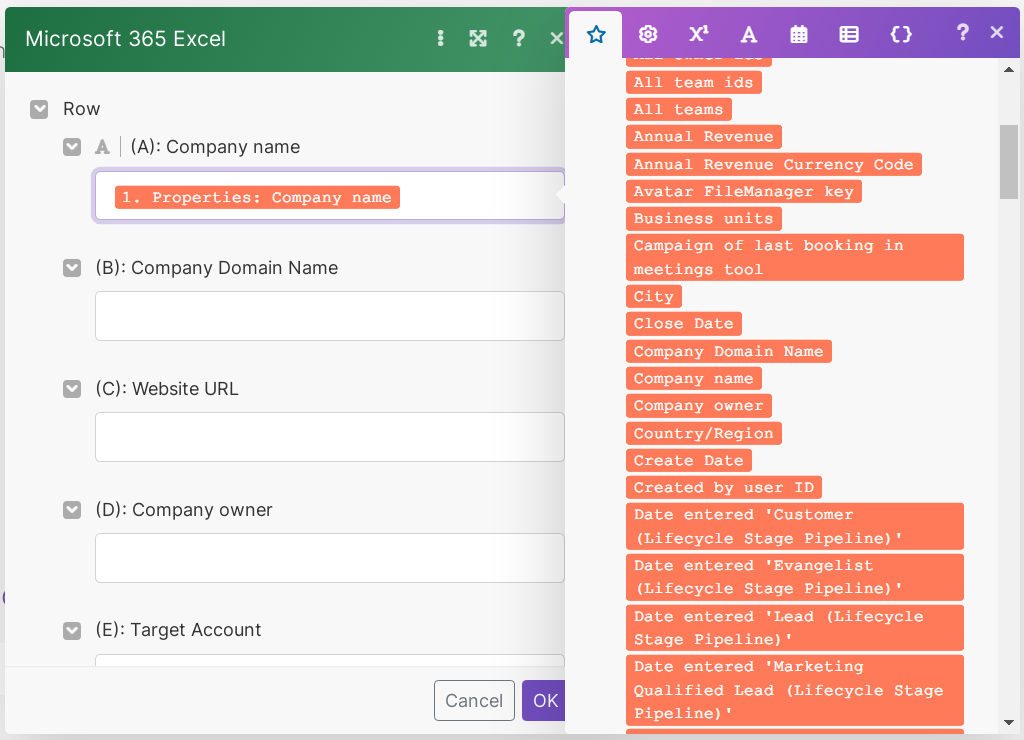Image resolution: width=1024 pixels, height=740 pixels.
Task: Insert the Company Domain Name variable pill
Action: [729, 351]
